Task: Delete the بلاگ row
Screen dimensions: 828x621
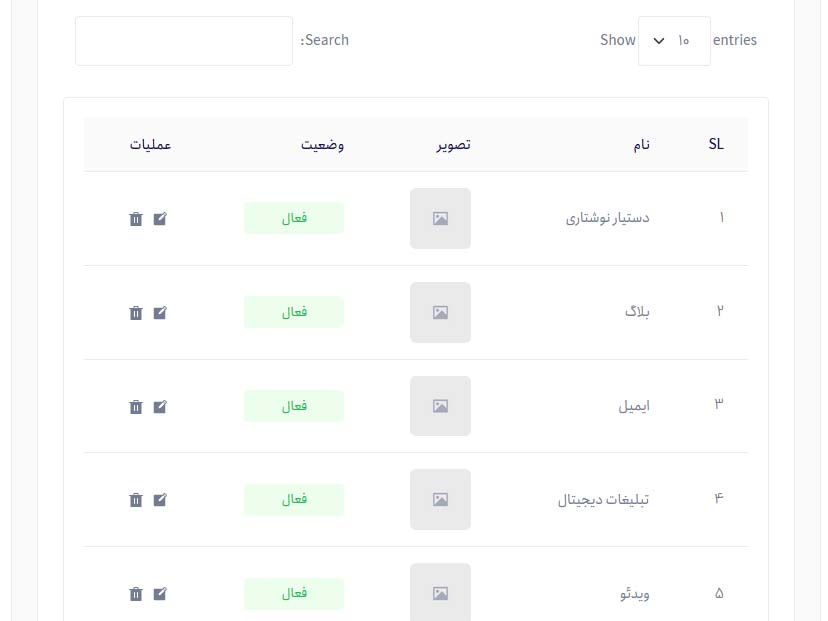Action: pos(136,313)
